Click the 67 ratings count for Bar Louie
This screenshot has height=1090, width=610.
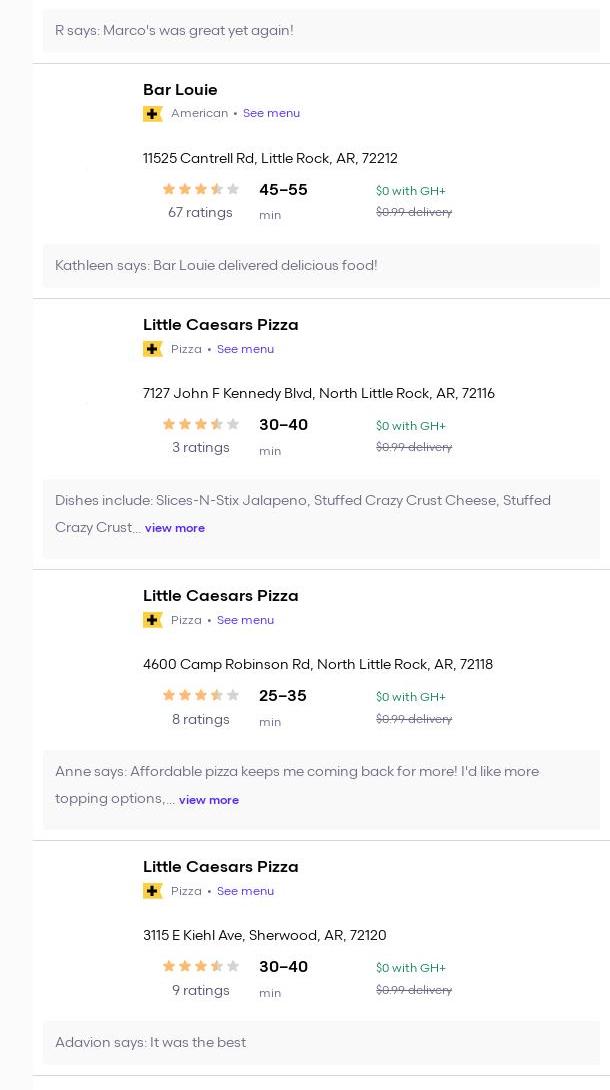coord(200,212)
